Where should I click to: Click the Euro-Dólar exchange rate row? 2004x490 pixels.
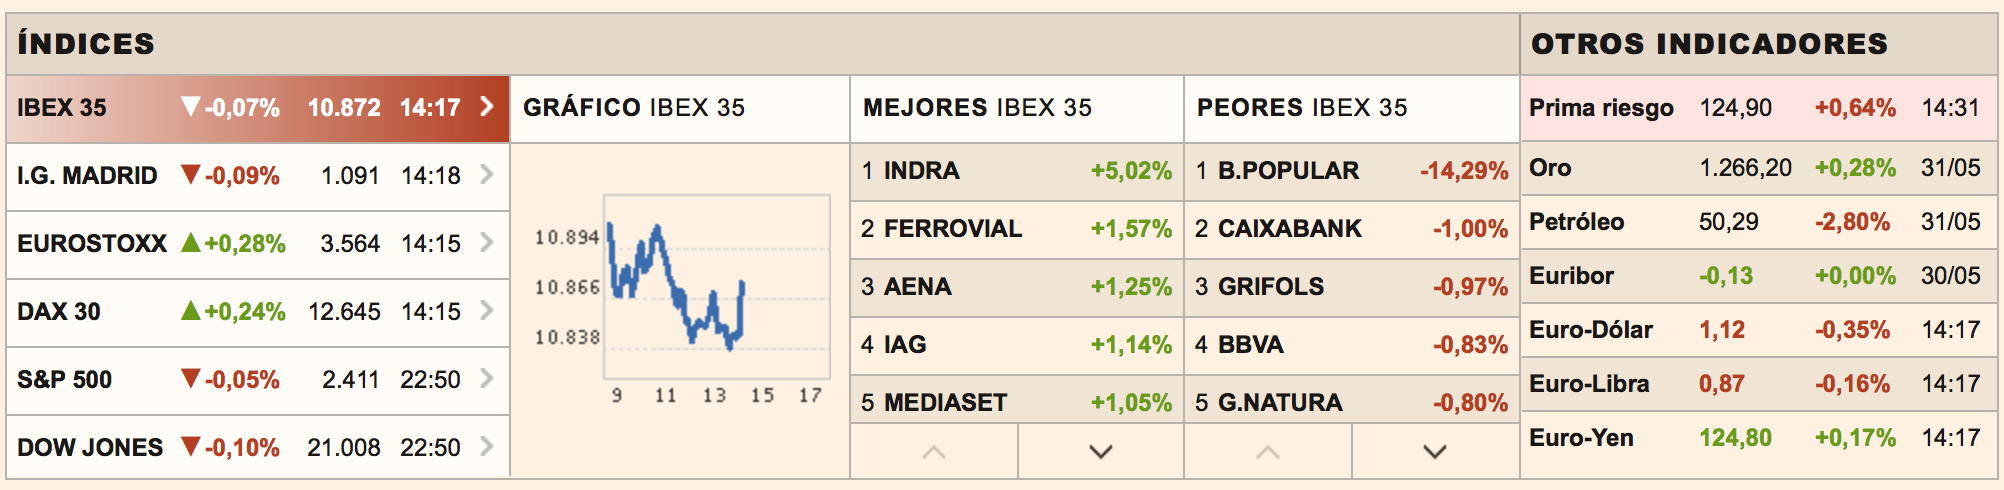(1759, 330)
